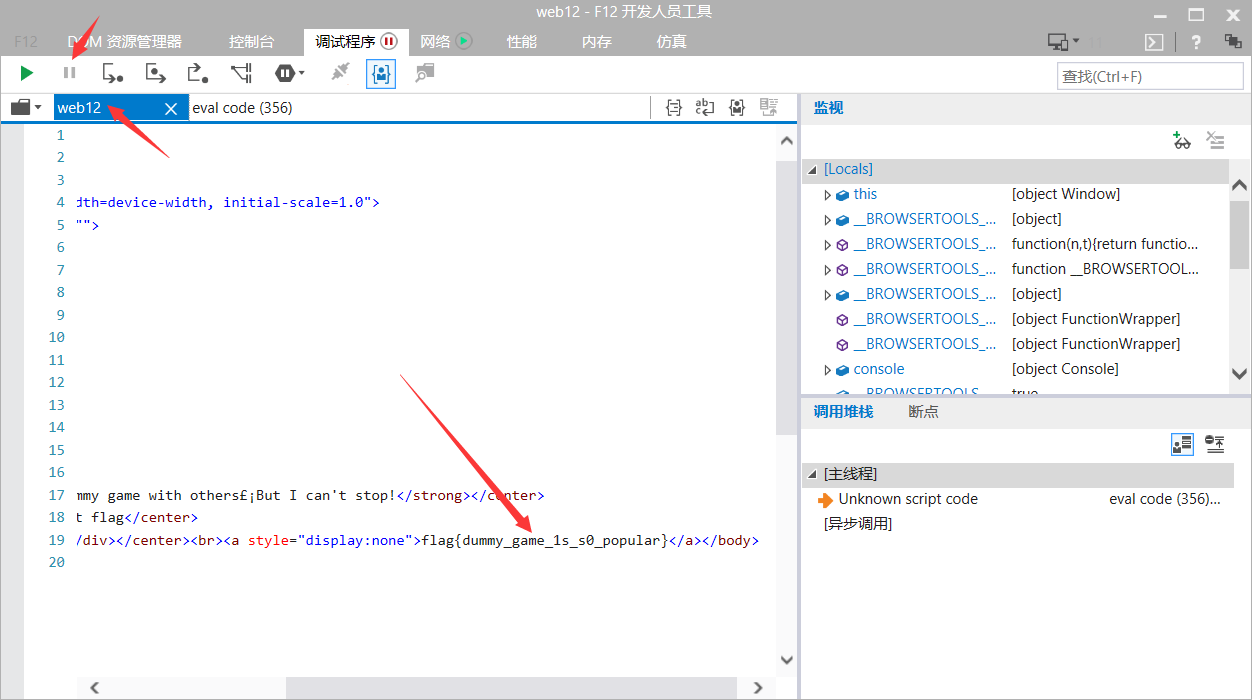
Task: Switch to the DOM 资源管理器 tab
Action: (x=124, y=42)
